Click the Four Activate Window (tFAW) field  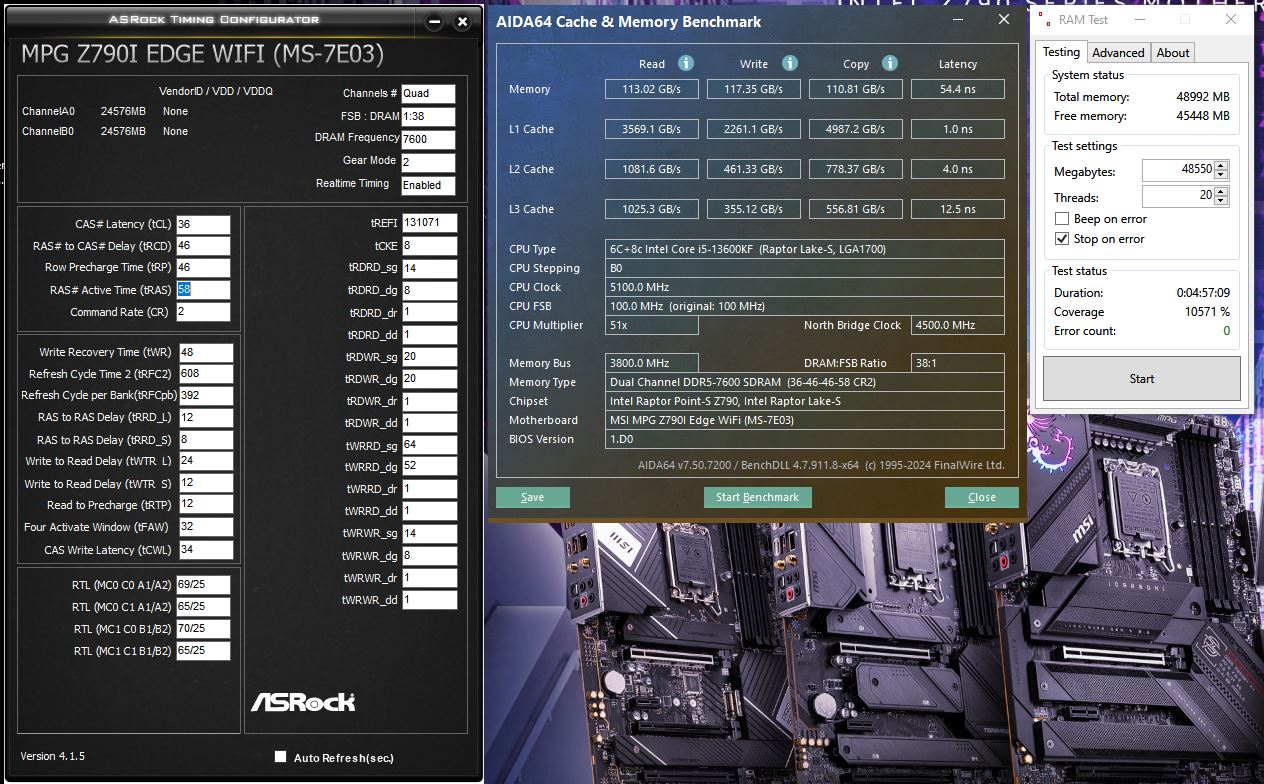[x=206, y=527]
